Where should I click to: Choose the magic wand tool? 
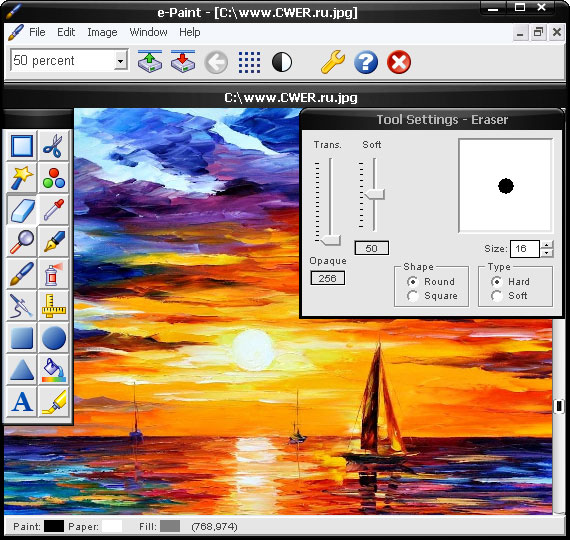click(x=22, y=178)
